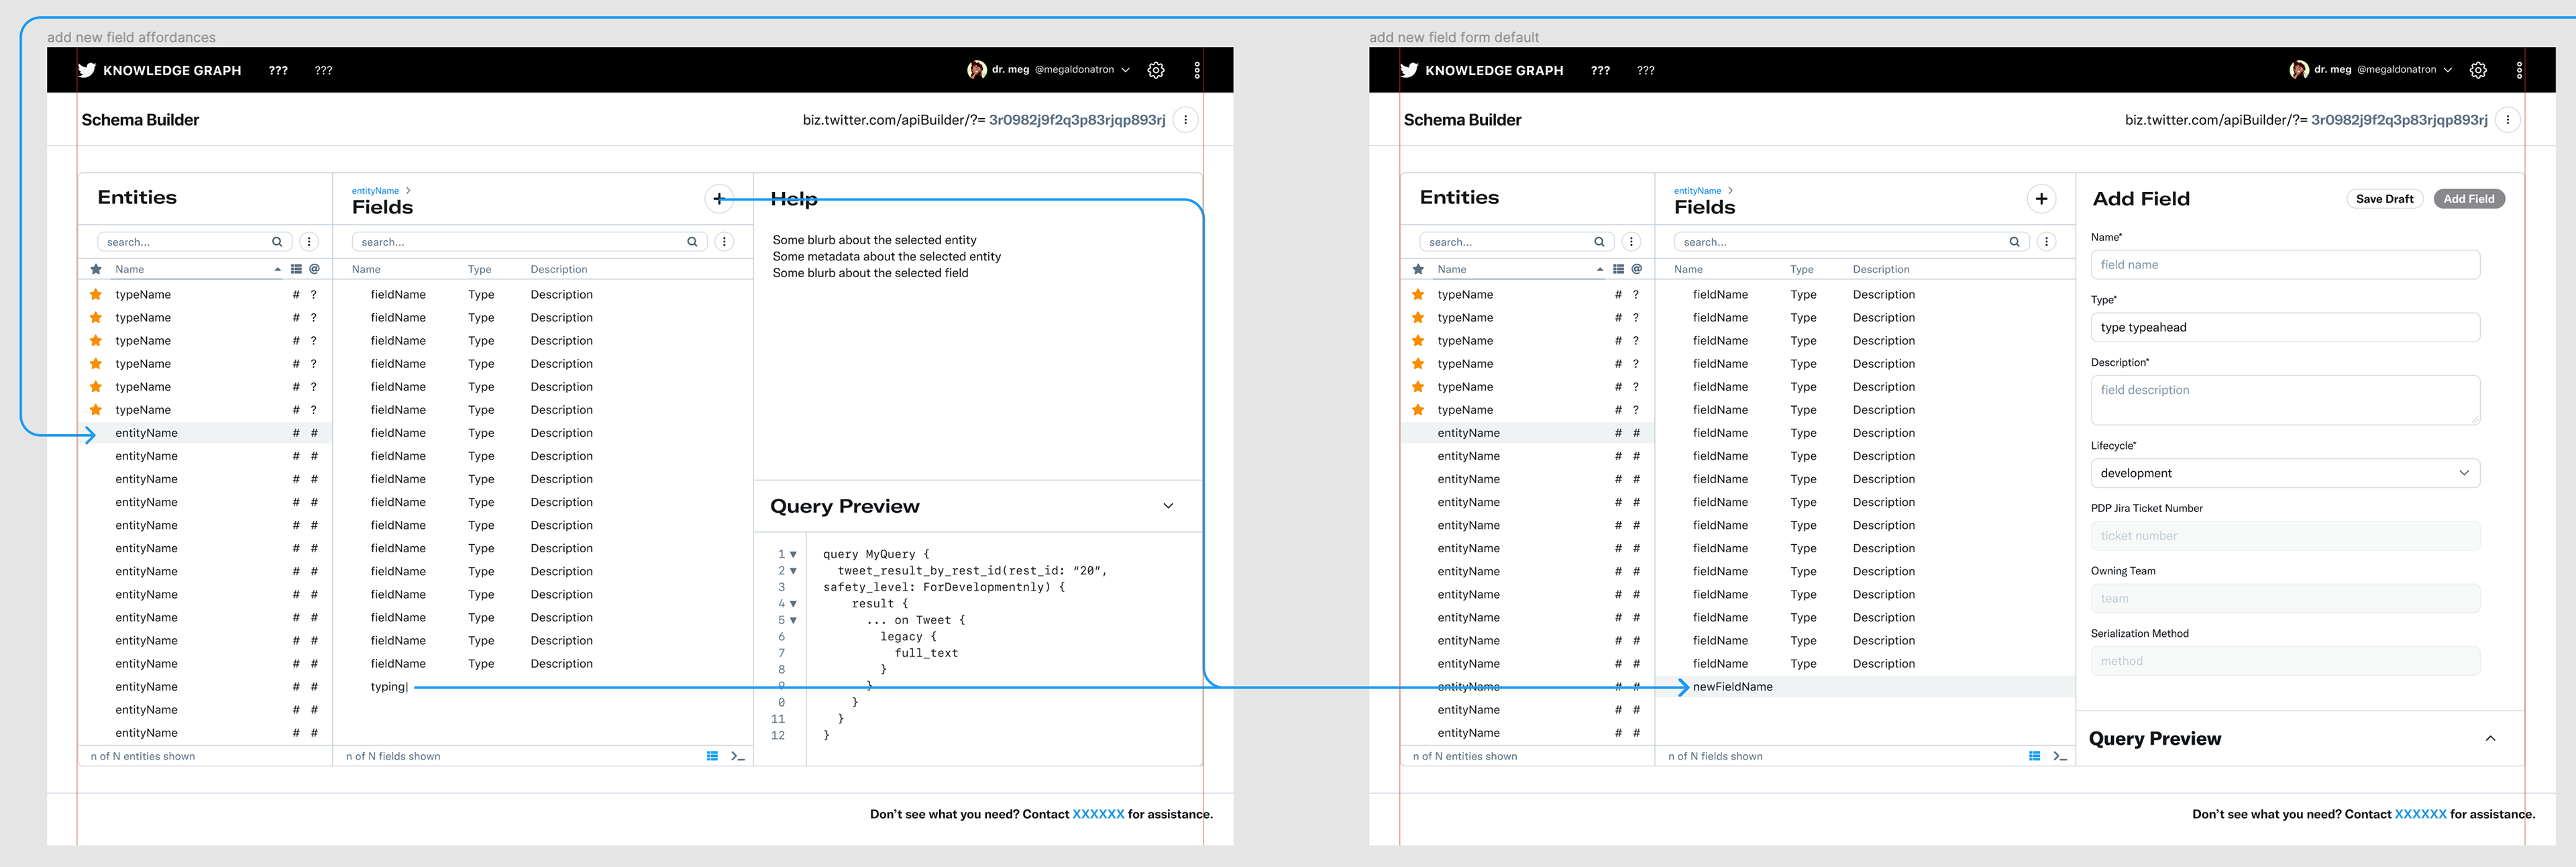Collapse code fold arrow on query line 4
This screenshot has height=867, width=2576.
pos(793,604)
